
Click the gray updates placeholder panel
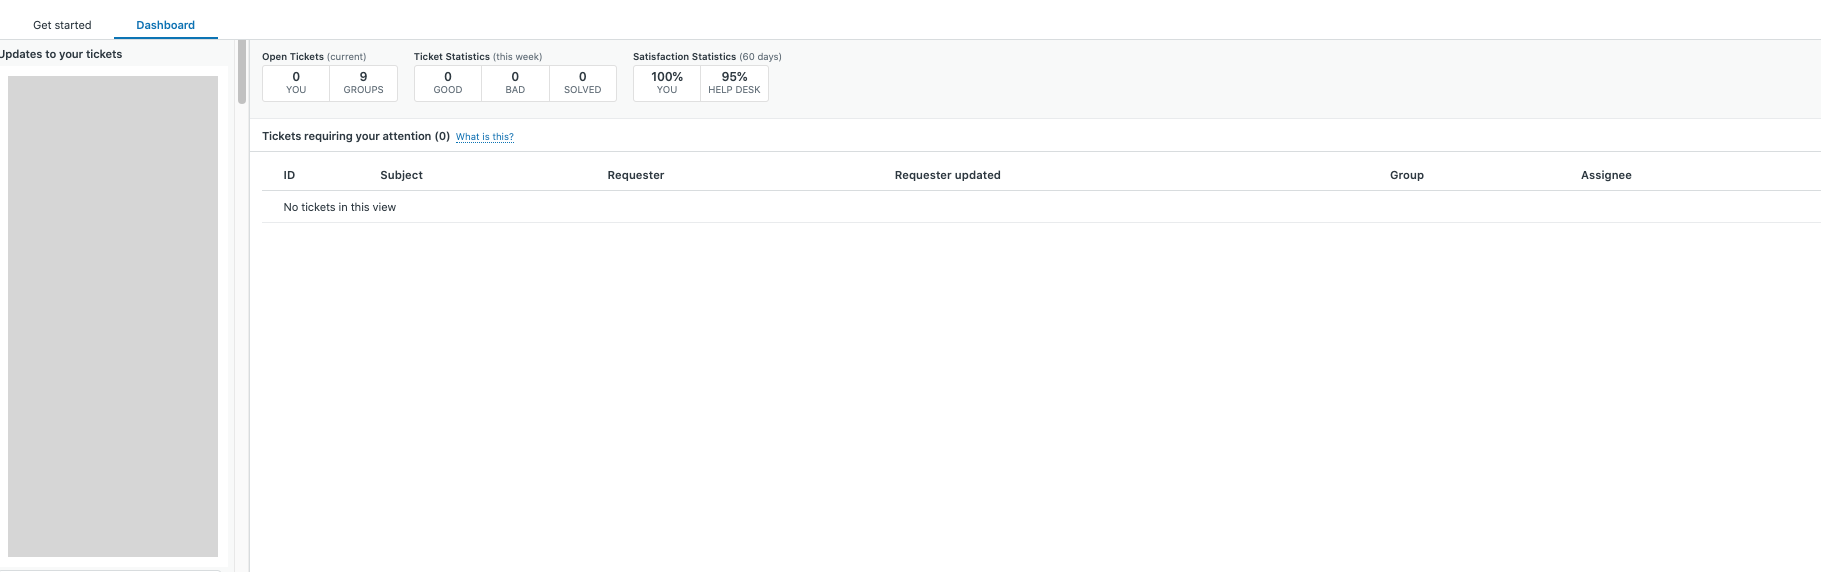coord(113,316)
